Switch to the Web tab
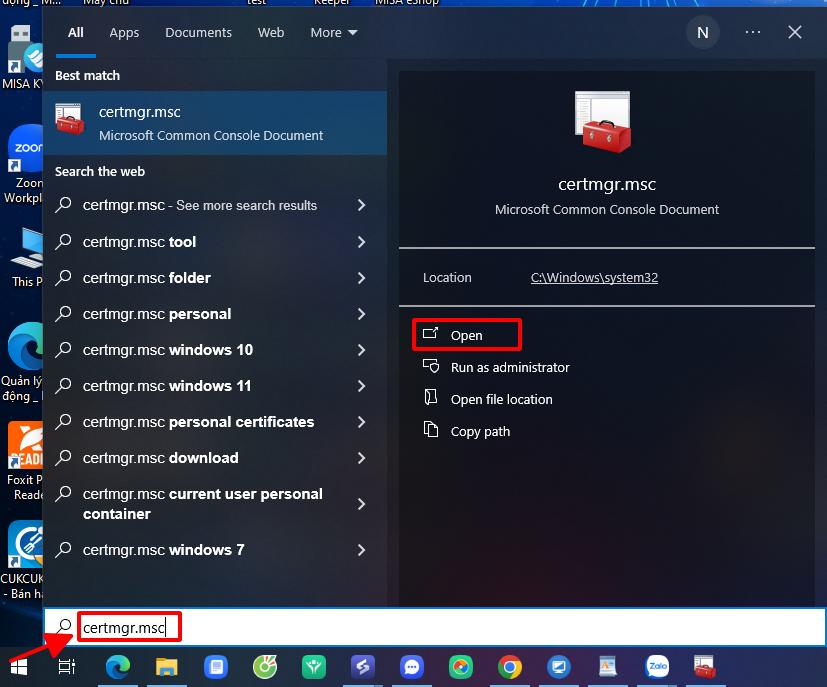 coord(271,33)
